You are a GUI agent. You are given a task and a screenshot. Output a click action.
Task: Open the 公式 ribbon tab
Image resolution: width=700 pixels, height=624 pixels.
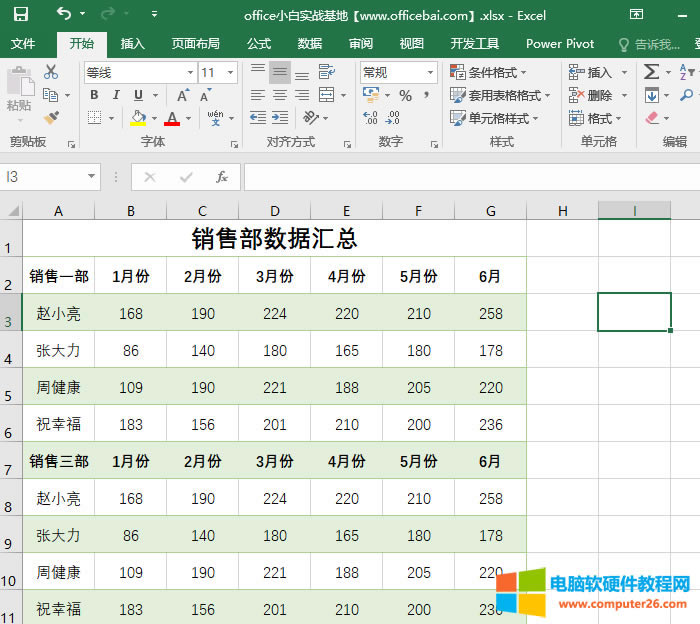pyautogui.click(x=258, y=43)
